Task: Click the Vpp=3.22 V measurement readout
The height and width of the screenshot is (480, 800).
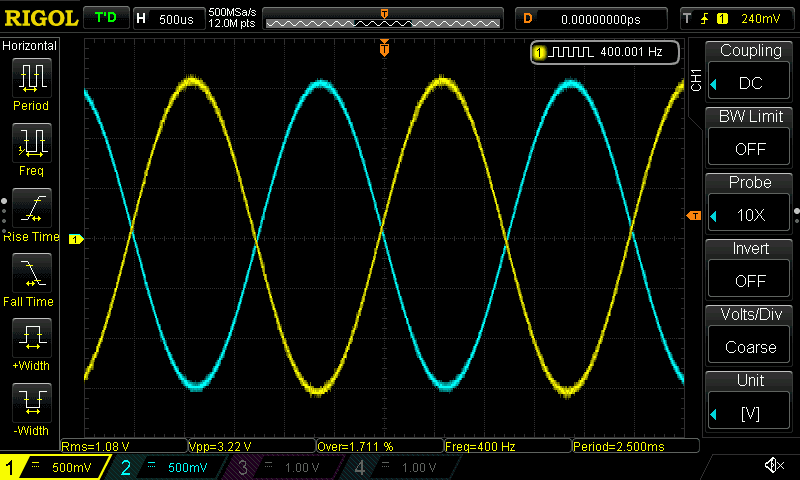Action: tap(250, 446)
